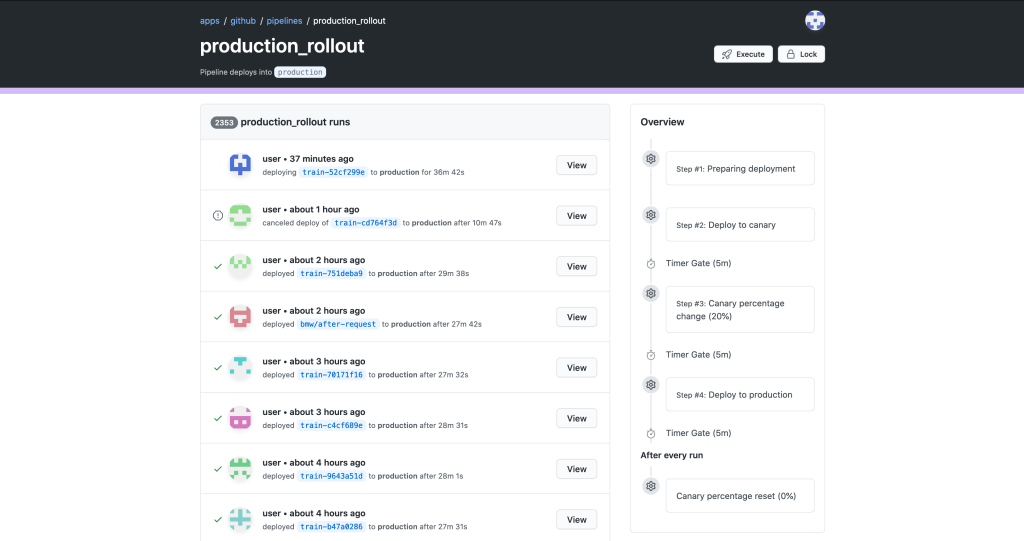The height and width of the screenshot is (541, 1024).
Task: Select Step #4: Deploy to production card
Action: click(739, 395)
